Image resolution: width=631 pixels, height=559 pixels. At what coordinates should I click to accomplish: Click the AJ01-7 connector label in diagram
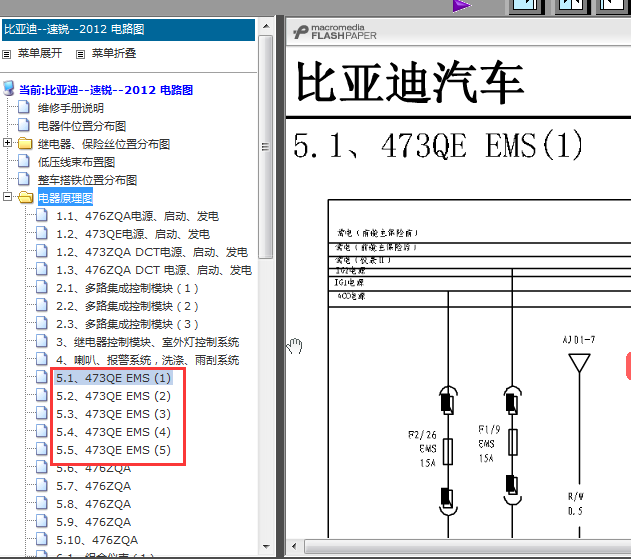(x=579, y=340)
